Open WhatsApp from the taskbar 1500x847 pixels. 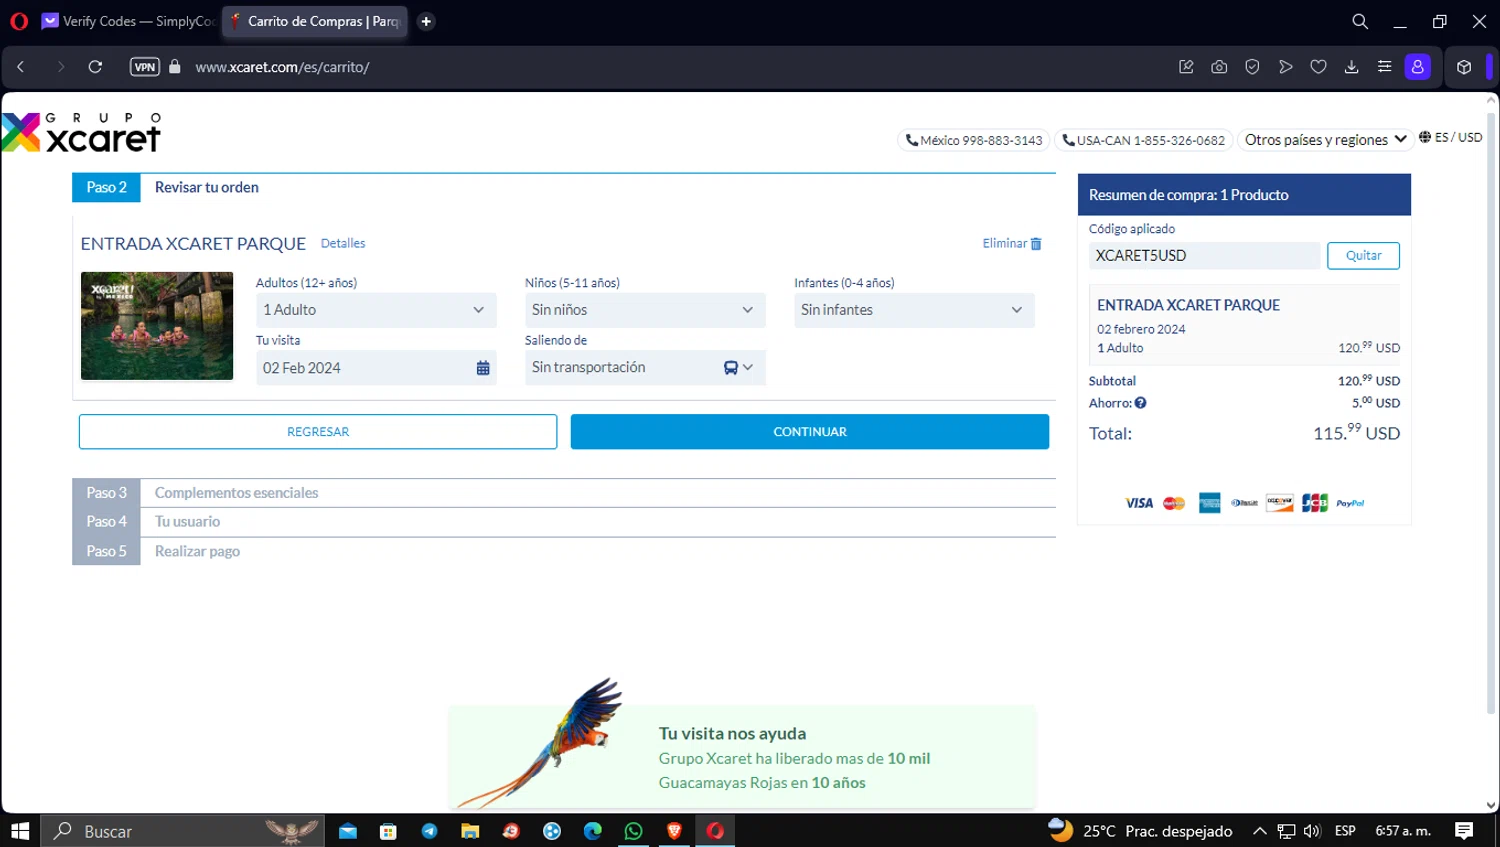point(633,831)
